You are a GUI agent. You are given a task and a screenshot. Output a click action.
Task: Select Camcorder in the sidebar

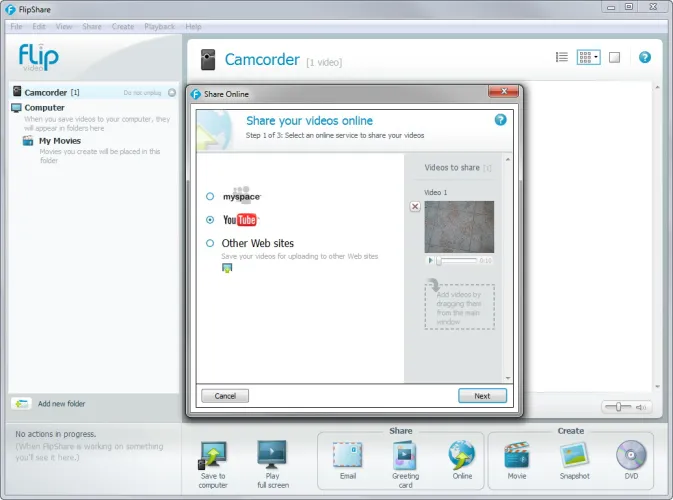[x=94, y=92]
